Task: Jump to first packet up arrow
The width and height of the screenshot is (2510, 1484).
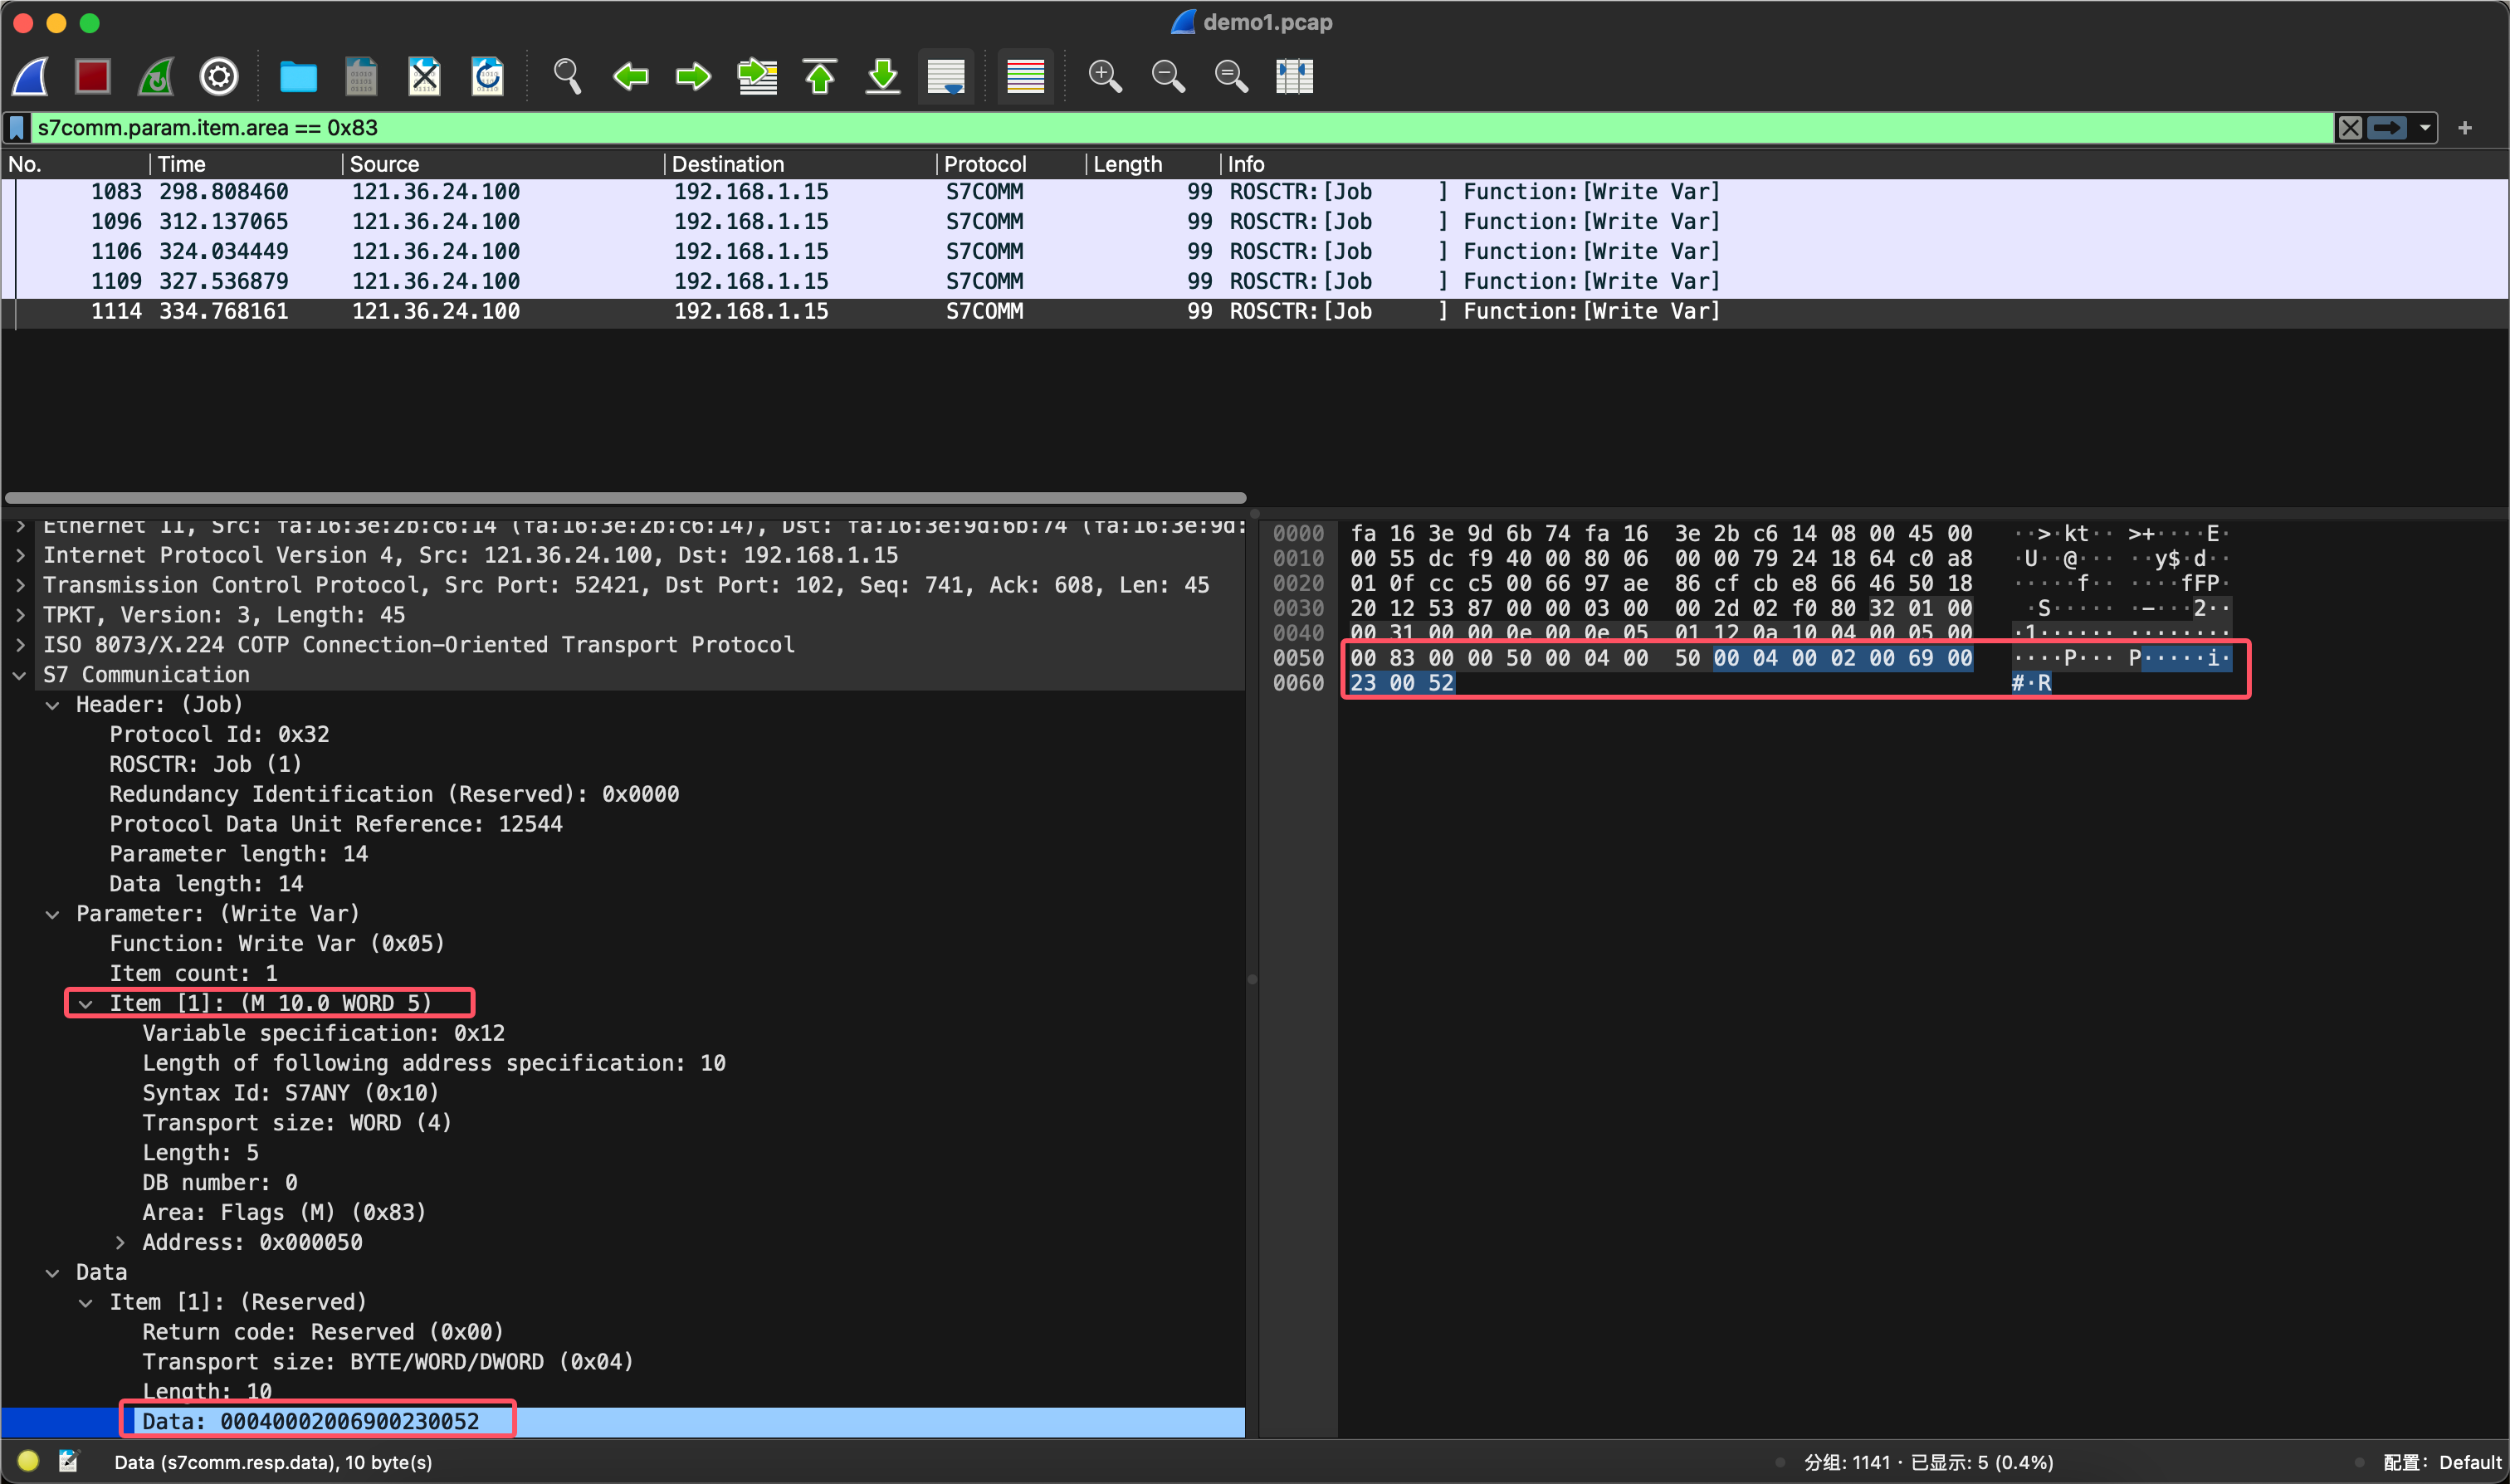Action: [820, 76]
